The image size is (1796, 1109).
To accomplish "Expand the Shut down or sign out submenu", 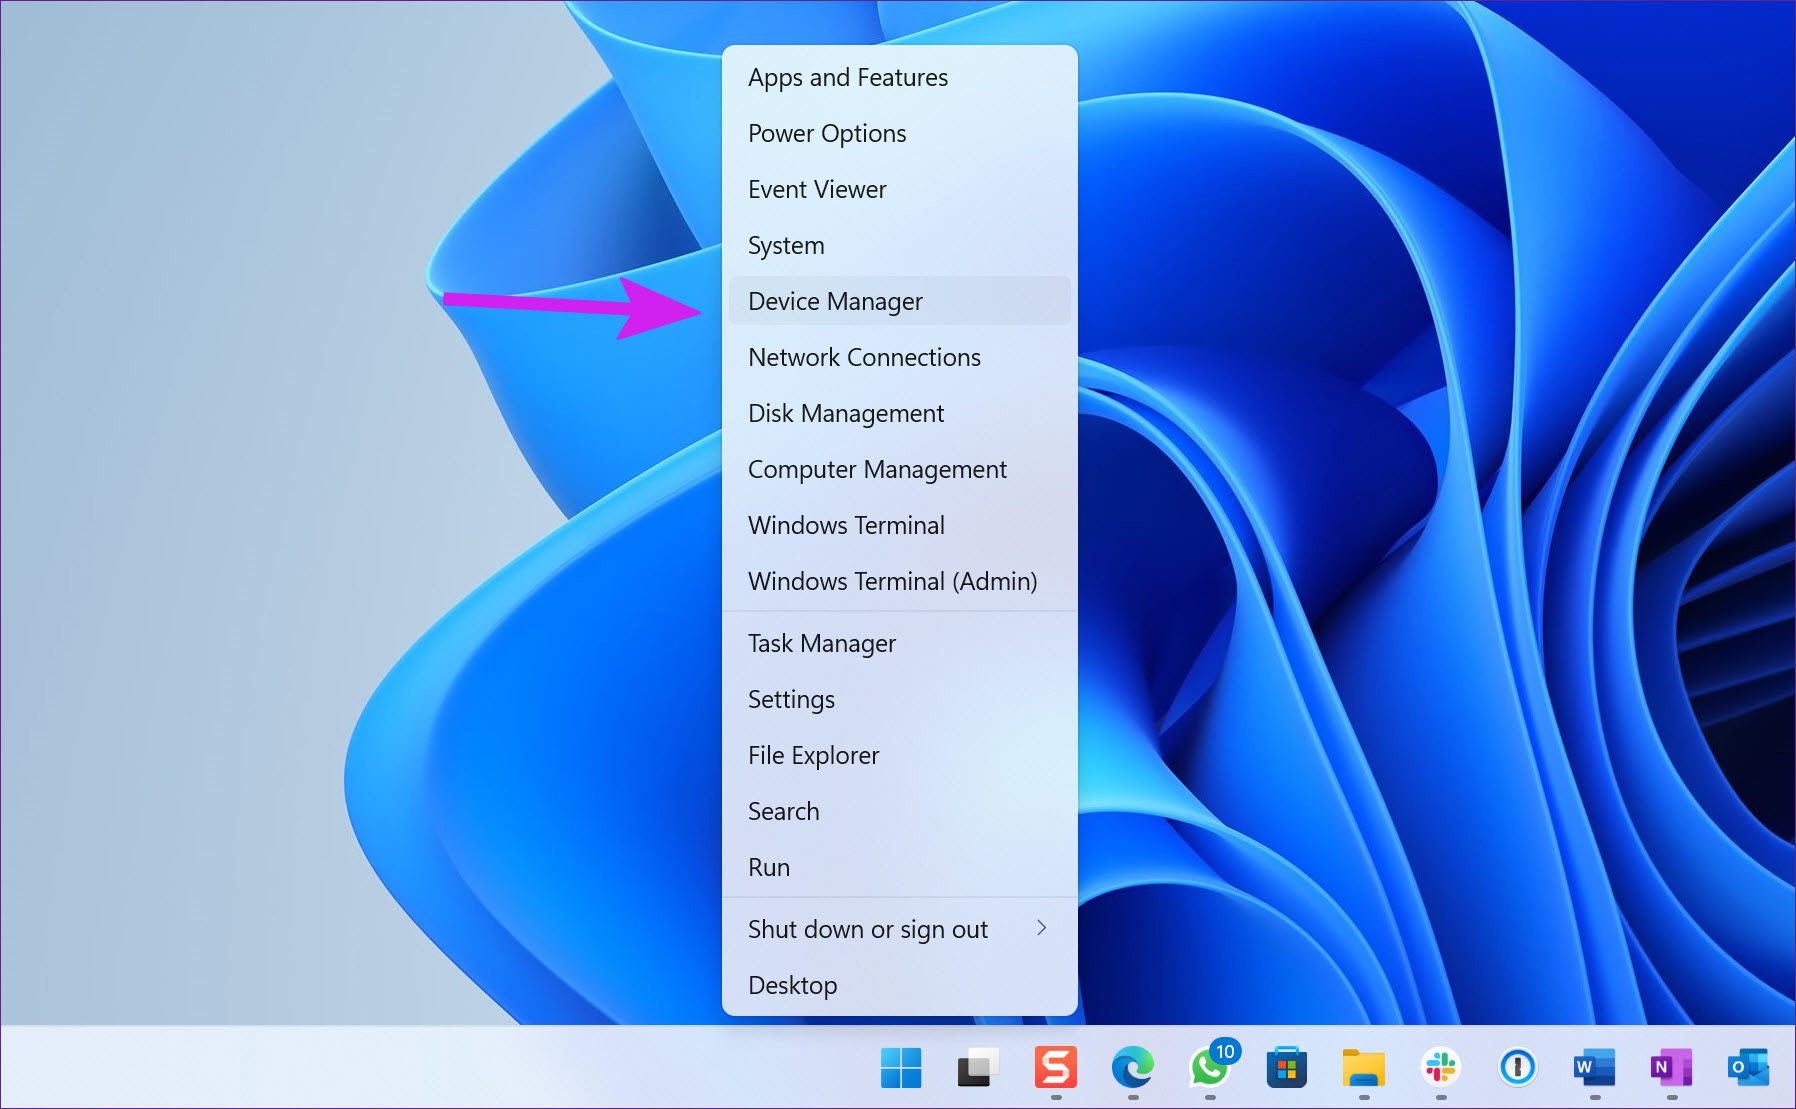I will pos(868,929).
